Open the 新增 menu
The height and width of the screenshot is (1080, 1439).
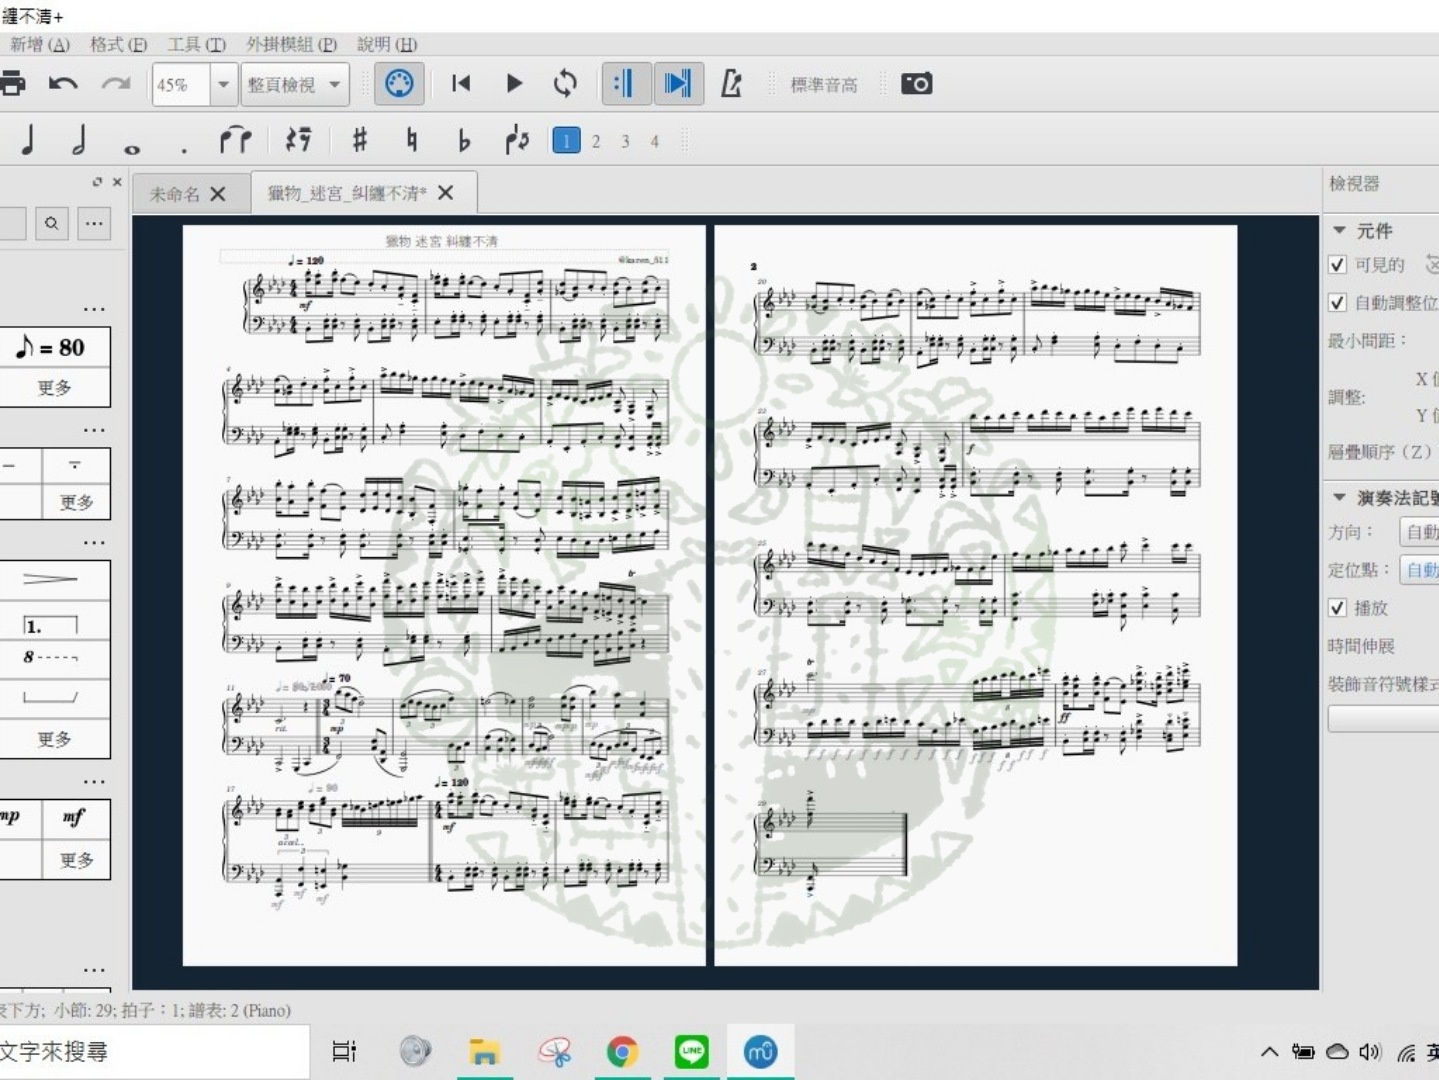coord(39,44)
